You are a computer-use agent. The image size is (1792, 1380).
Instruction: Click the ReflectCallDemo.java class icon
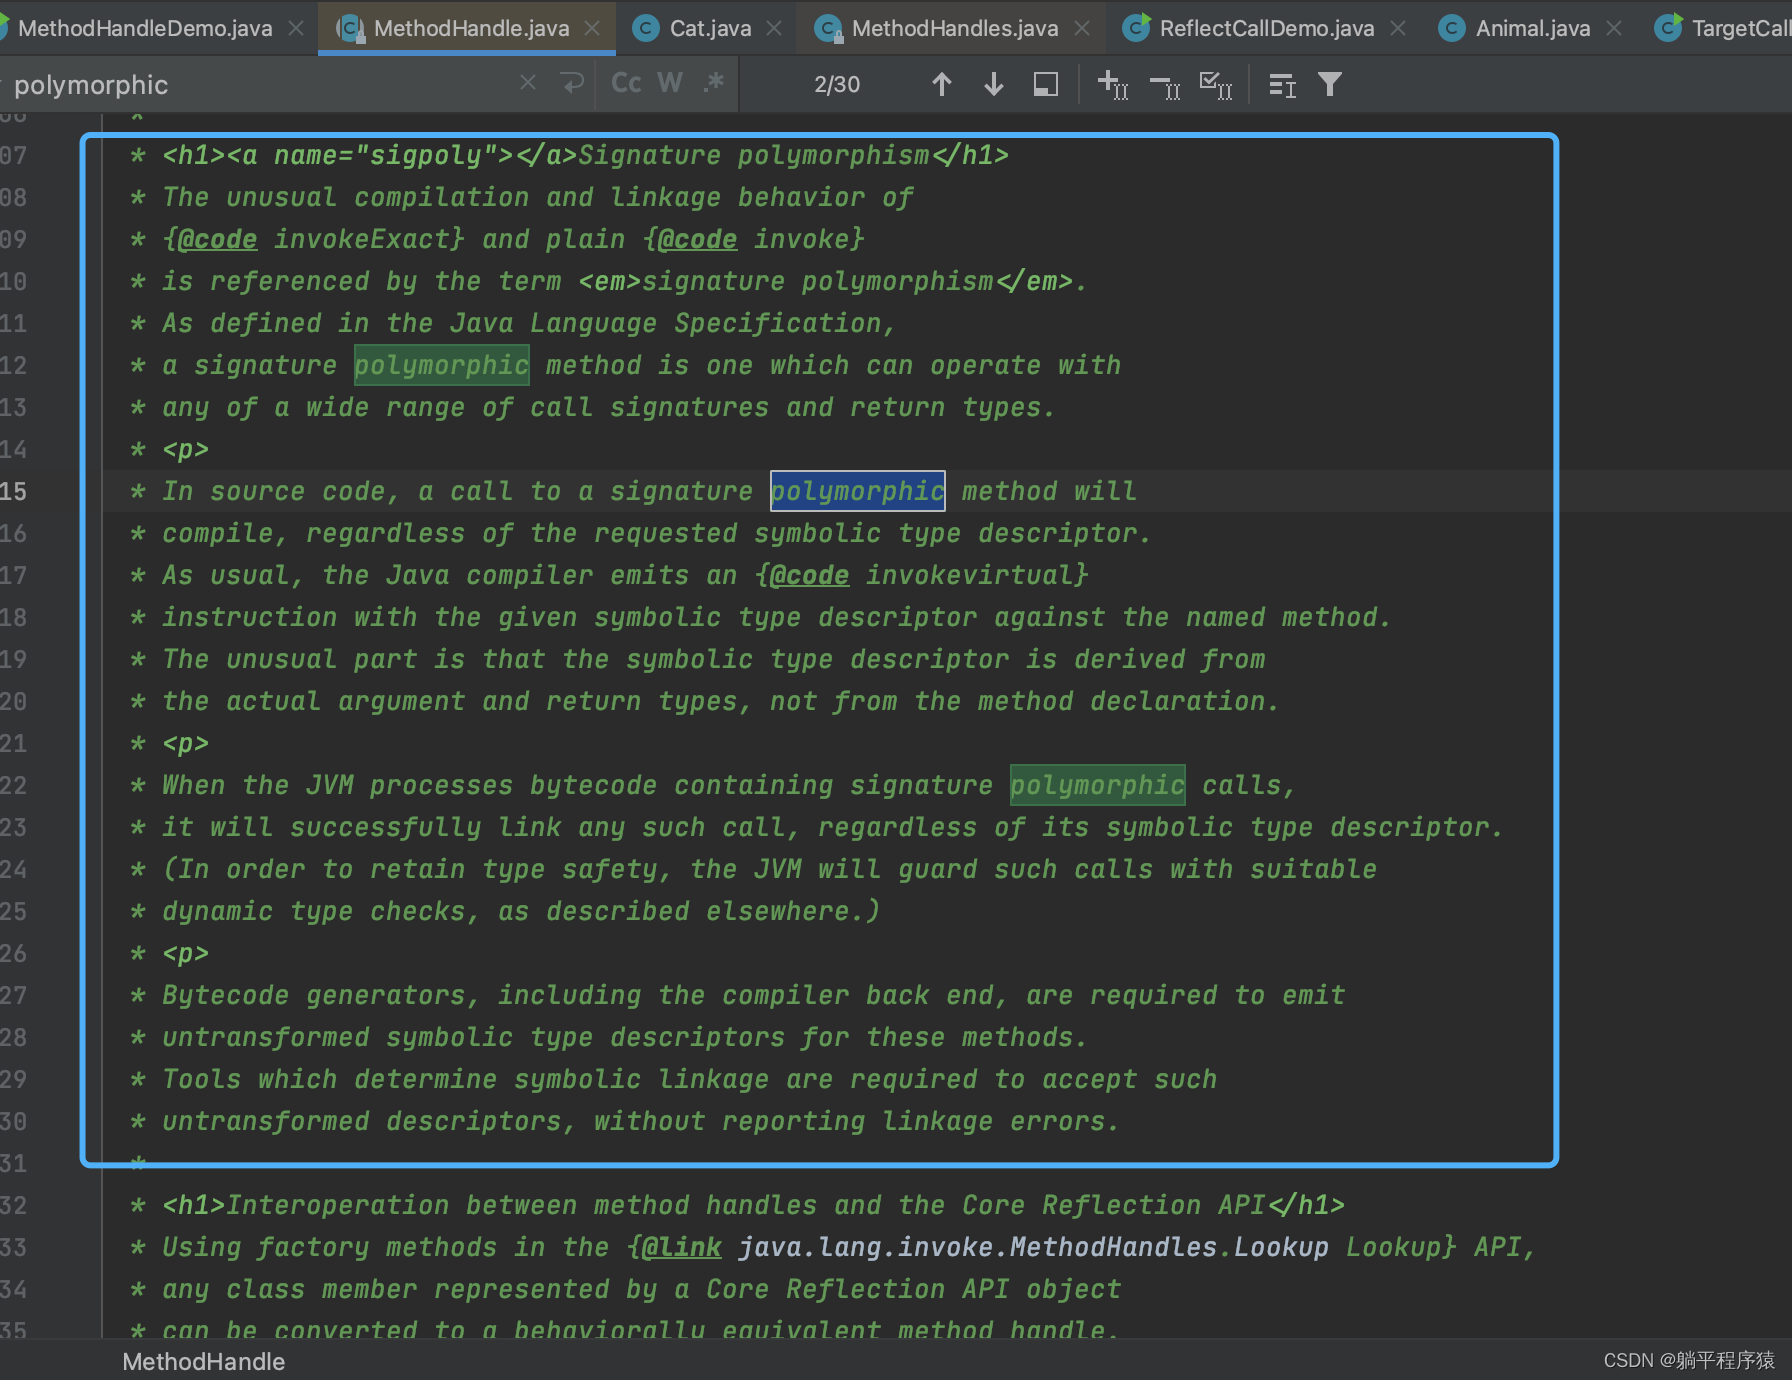[x=1135, y=28]
